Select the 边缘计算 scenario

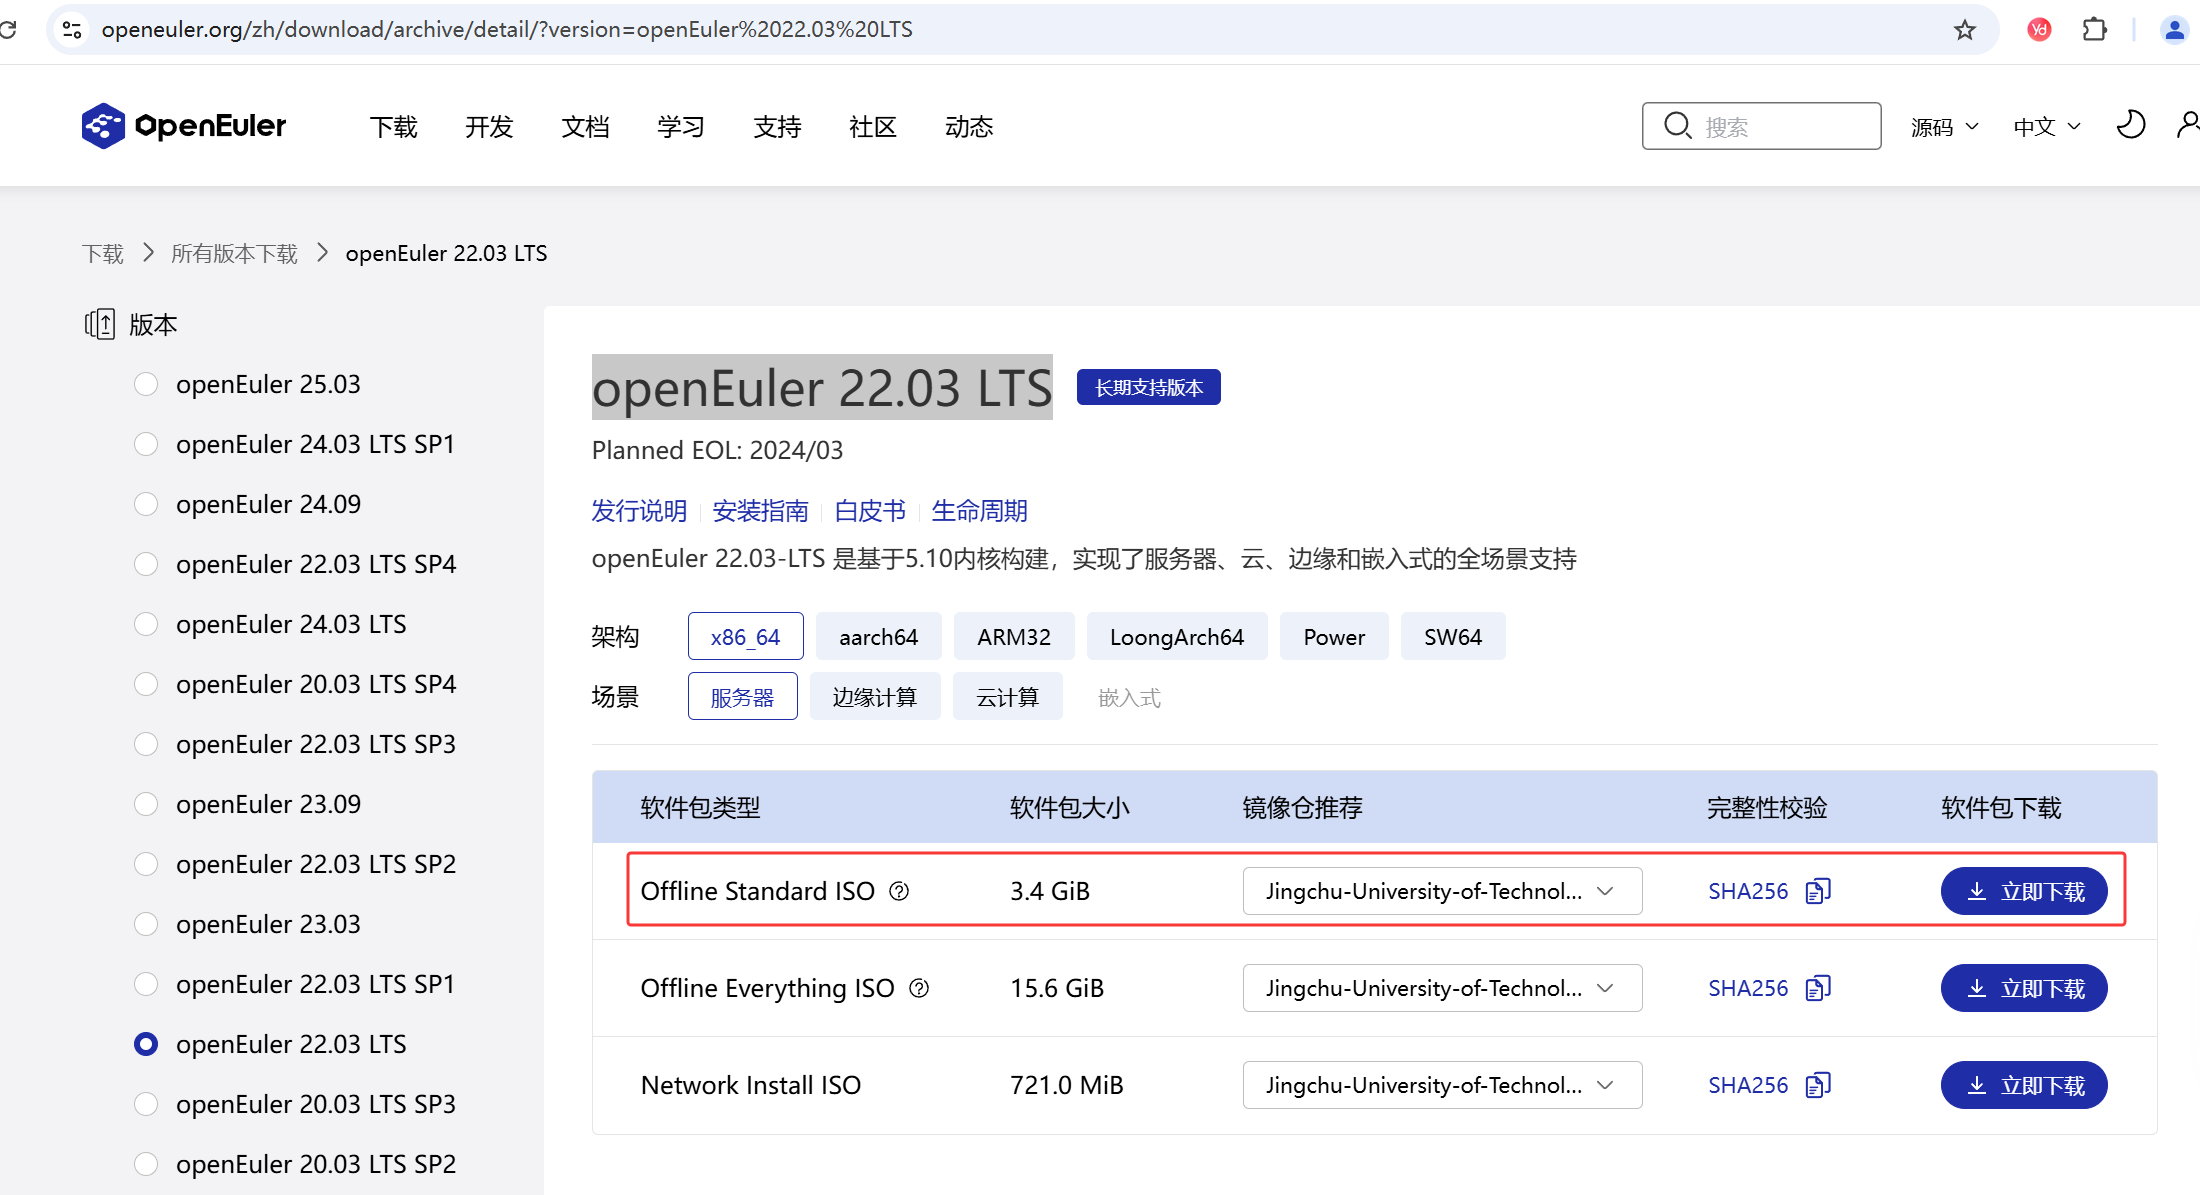[874, 697]
